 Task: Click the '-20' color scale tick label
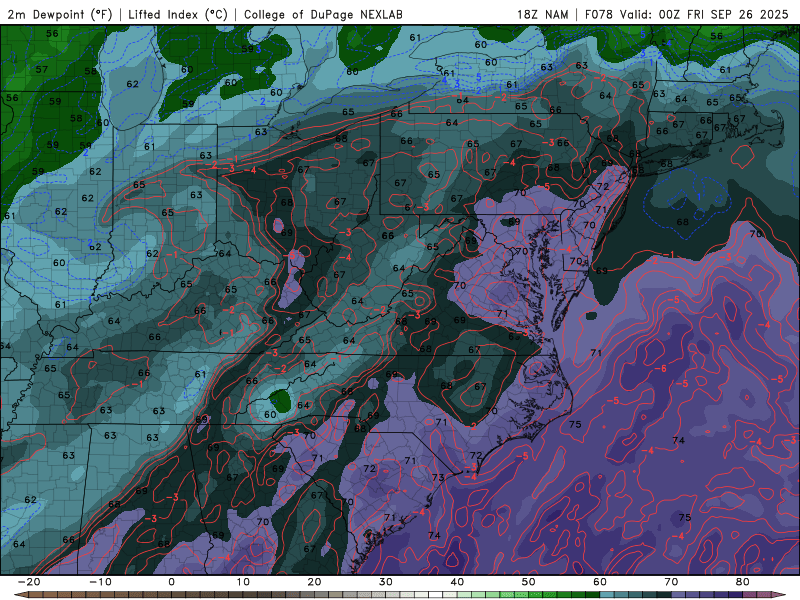(29, 582)
